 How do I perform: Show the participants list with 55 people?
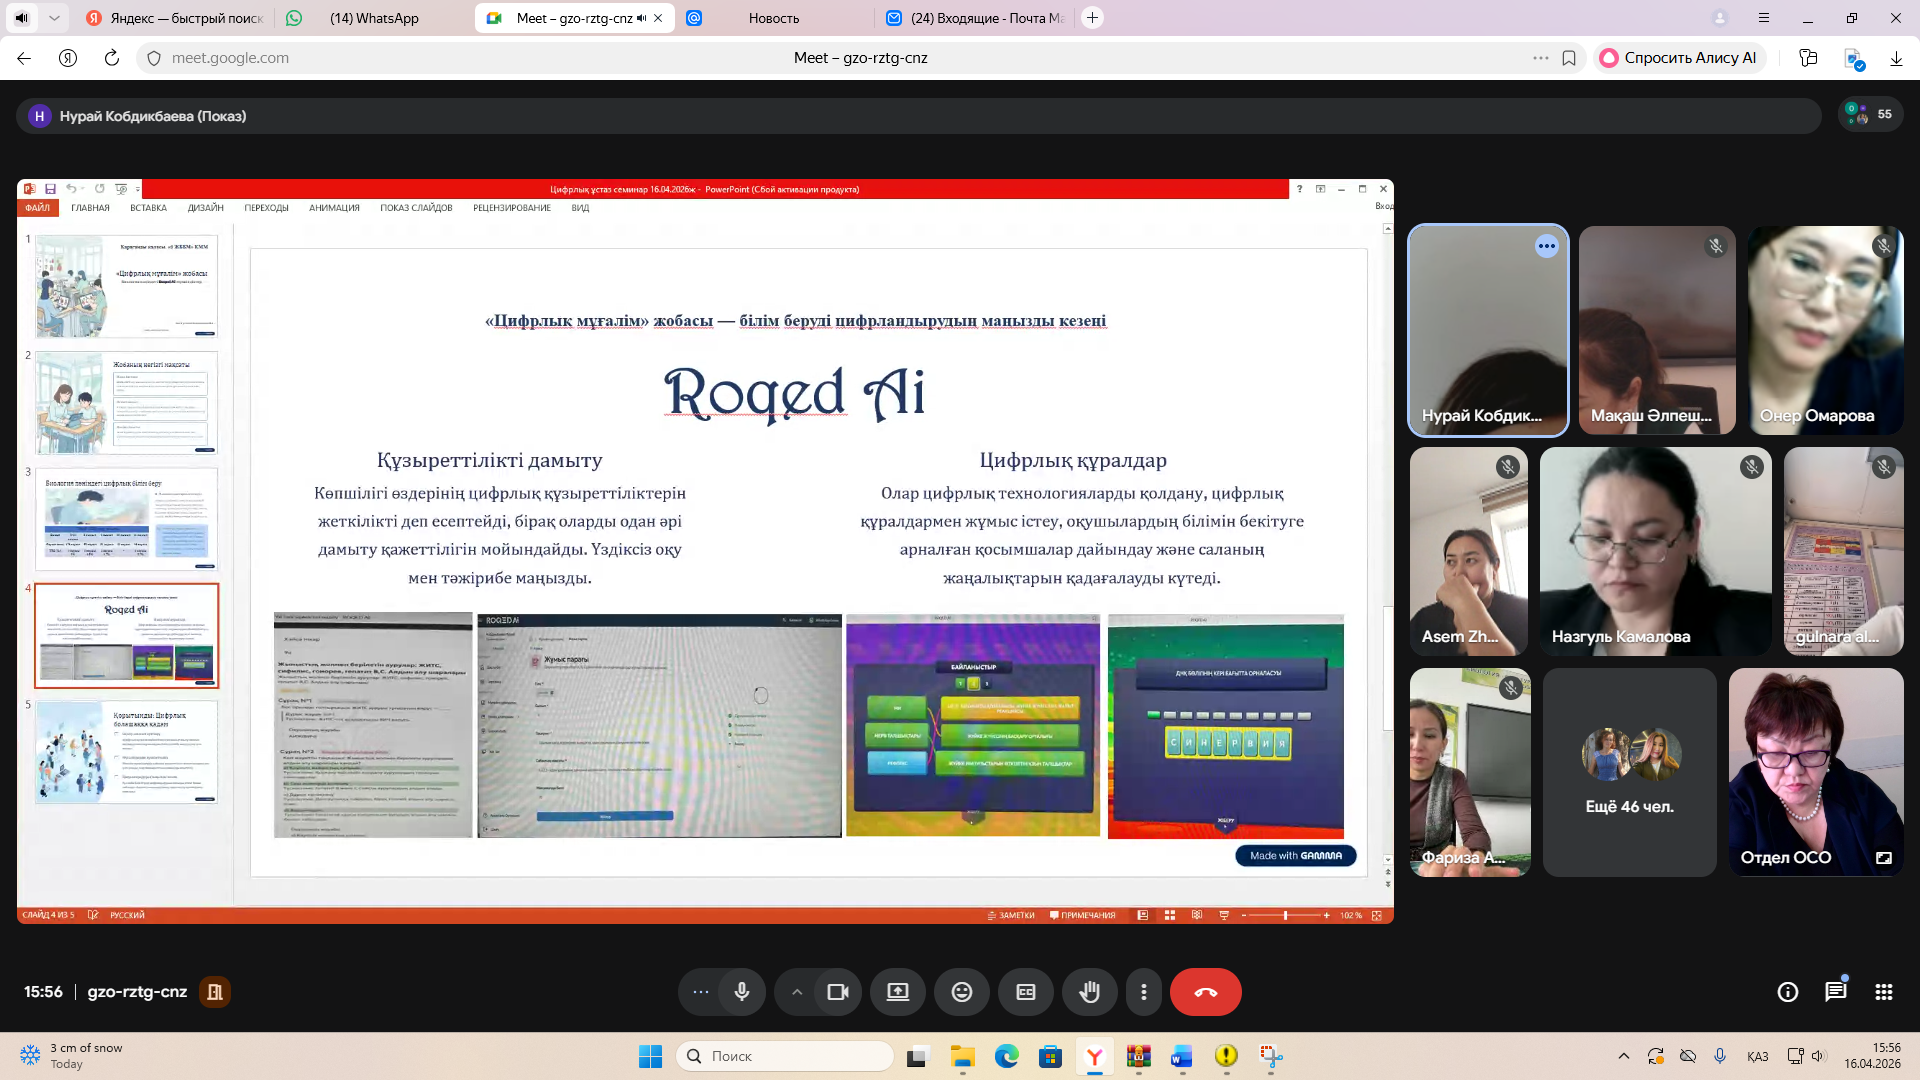[x=1870, y=115]
